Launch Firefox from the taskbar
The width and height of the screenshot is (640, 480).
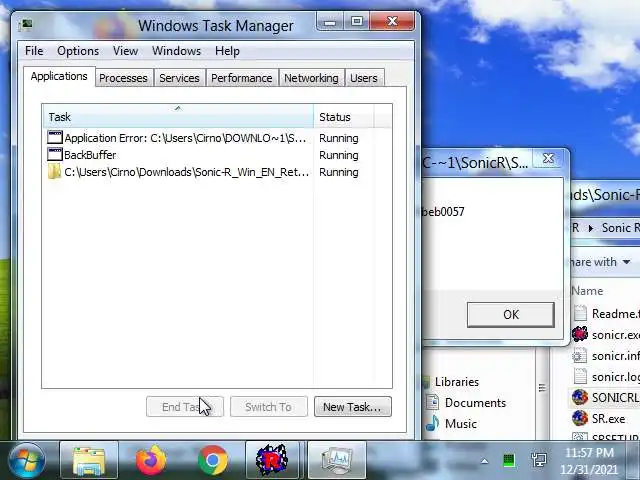tap(151, 460)
